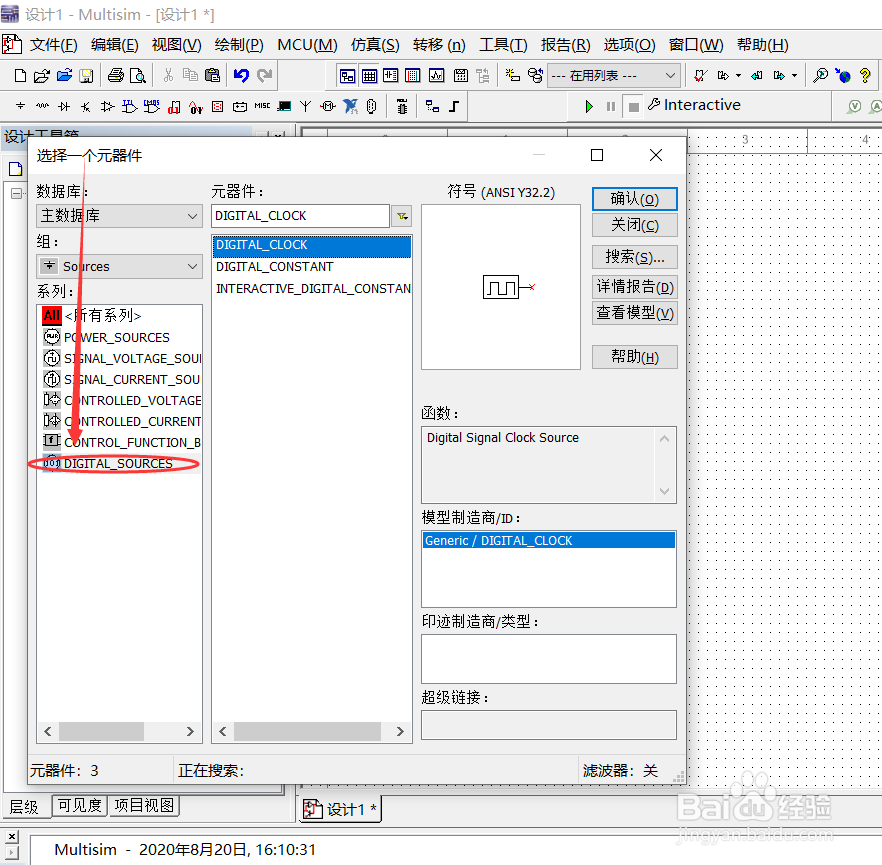Collapse the design toolbox tree node
Screen dimensions: 882x865
17,193
